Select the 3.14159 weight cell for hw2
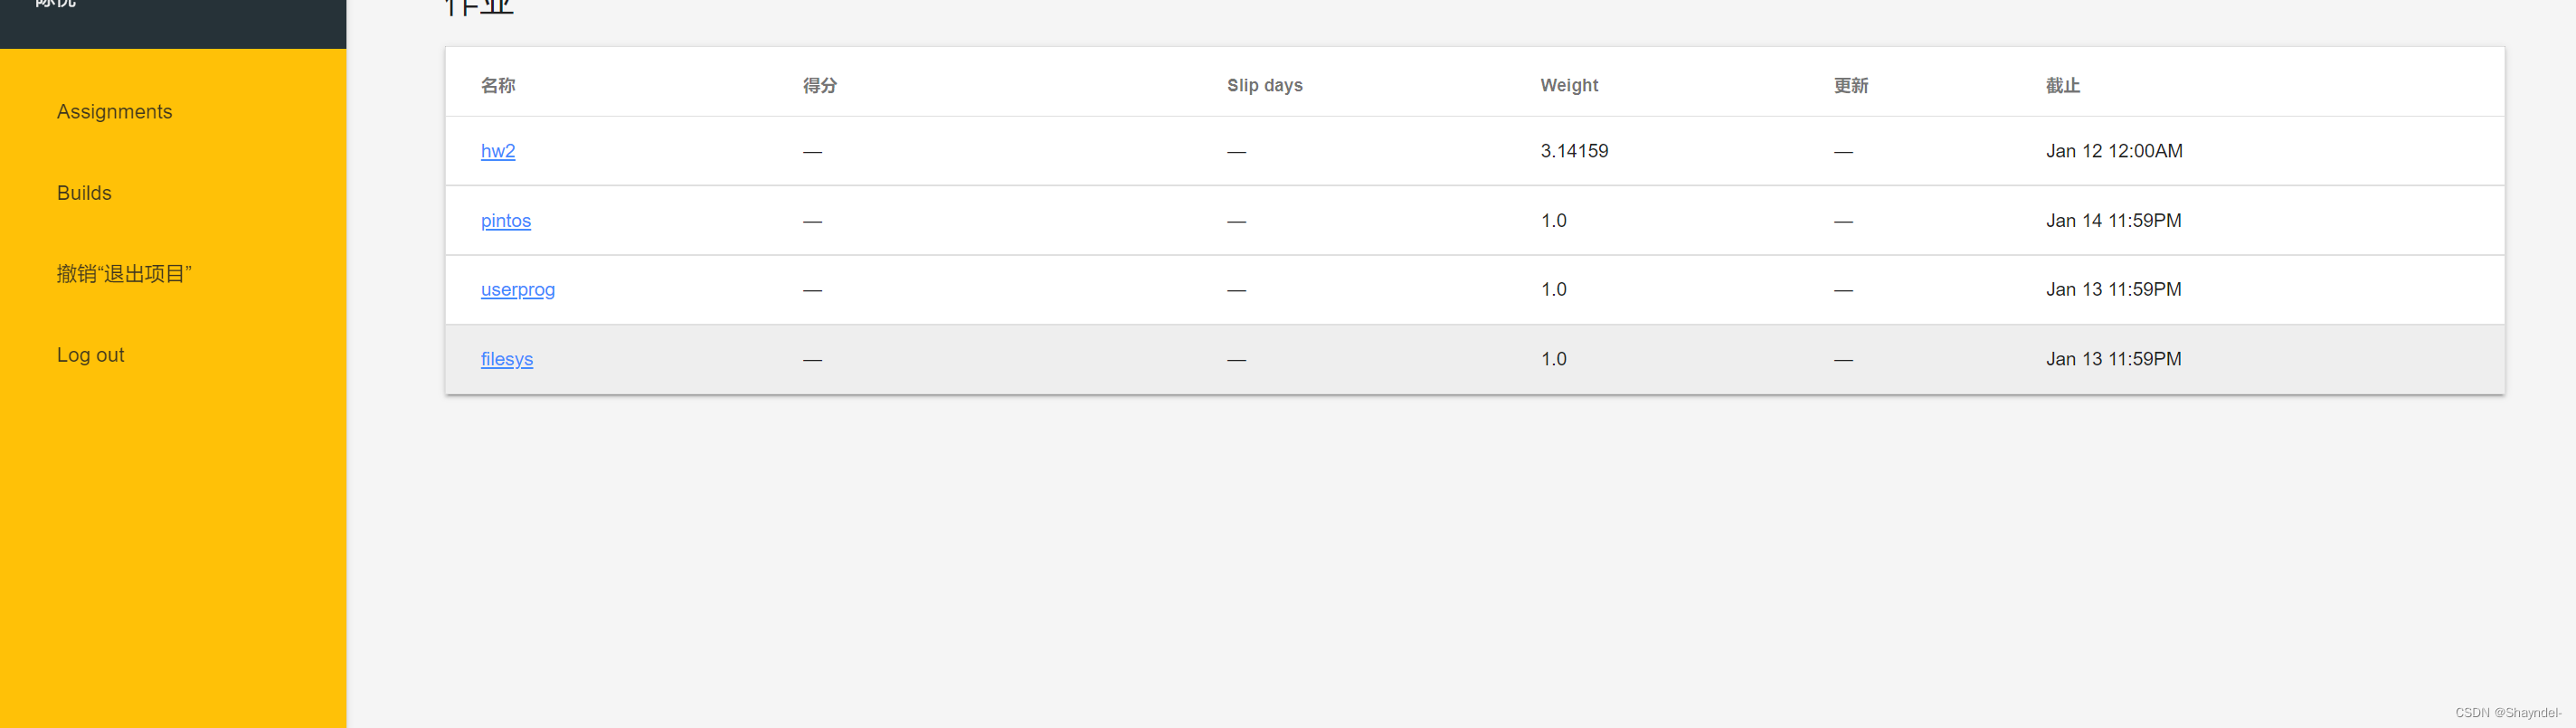The width and height of the screenshot is (2576, 728). tap(1574, 151)
